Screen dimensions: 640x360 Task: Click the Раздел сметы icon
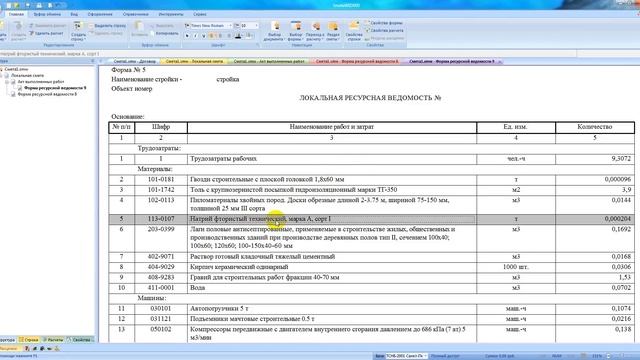(333, 31)
